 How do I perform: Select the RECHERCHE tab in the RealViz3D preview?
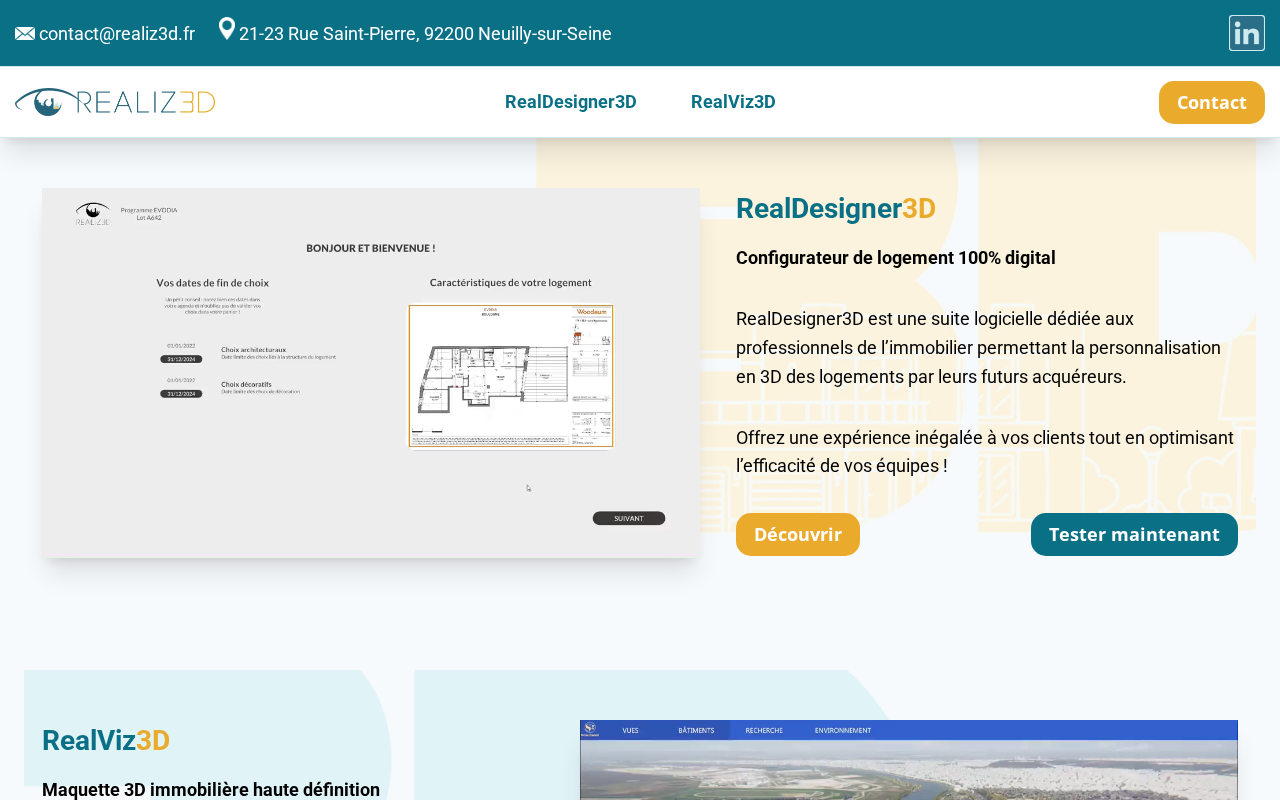[x=764, y=730]
